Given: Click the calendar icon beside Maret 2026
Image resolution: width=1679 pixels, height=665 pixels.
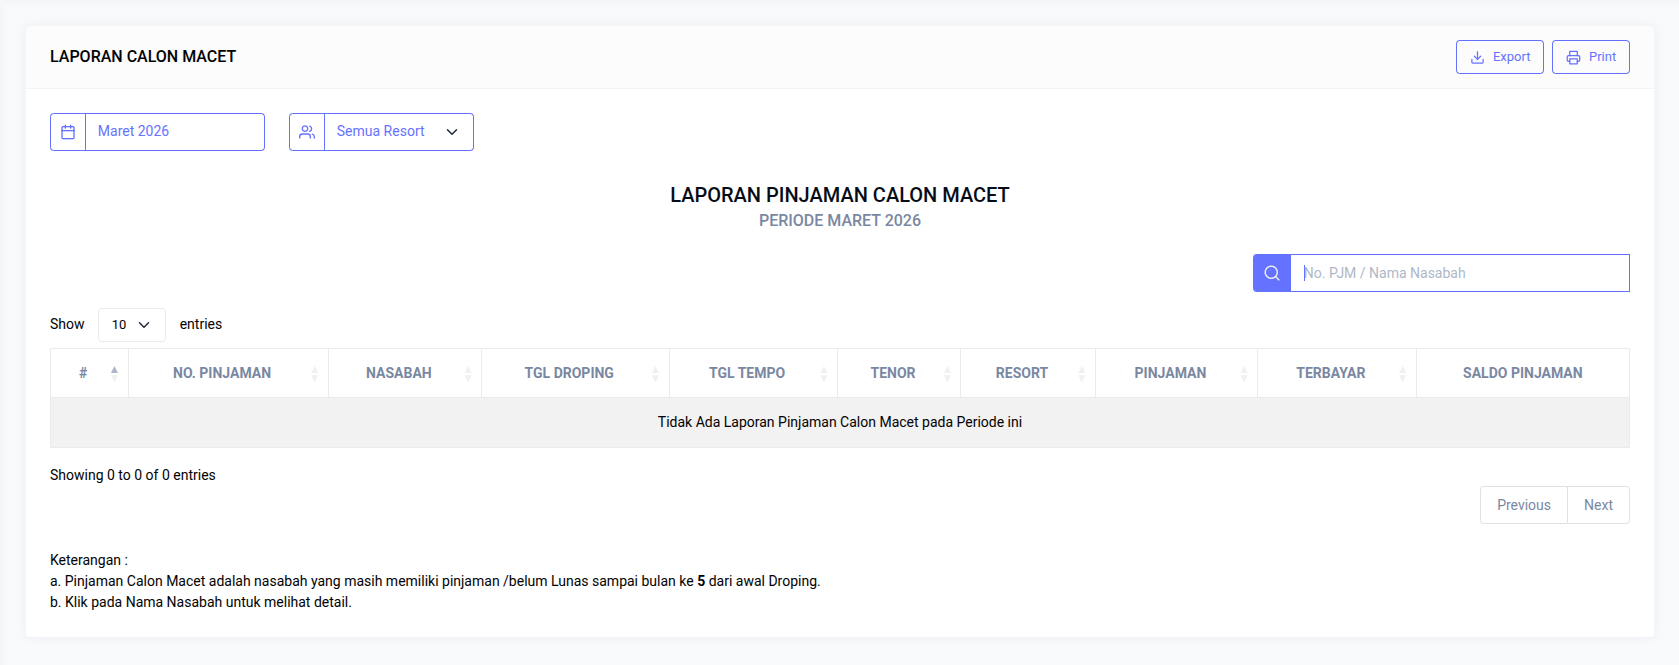Looking at the screenshot, I should [68, 132].
